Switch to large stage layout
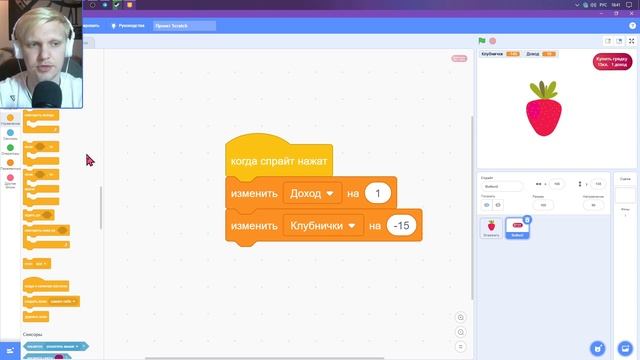 [619, 41]
